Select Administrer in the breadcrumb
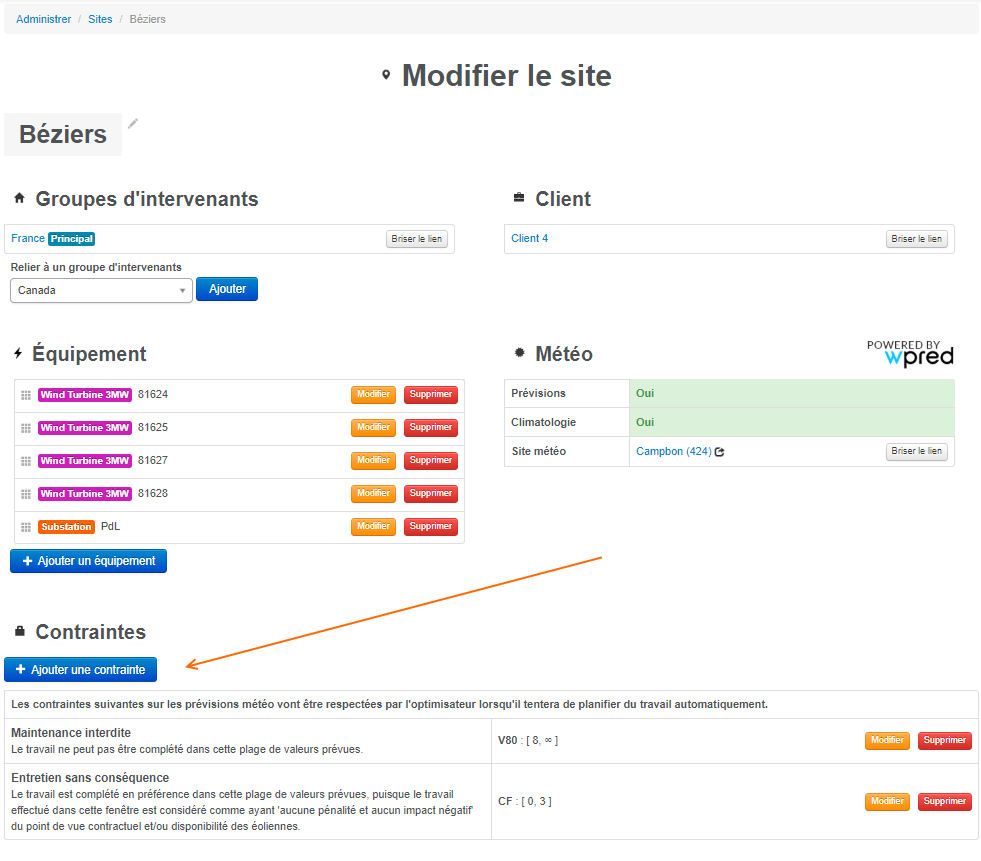Viewport: 981px width, 861px height. (43, 18)
